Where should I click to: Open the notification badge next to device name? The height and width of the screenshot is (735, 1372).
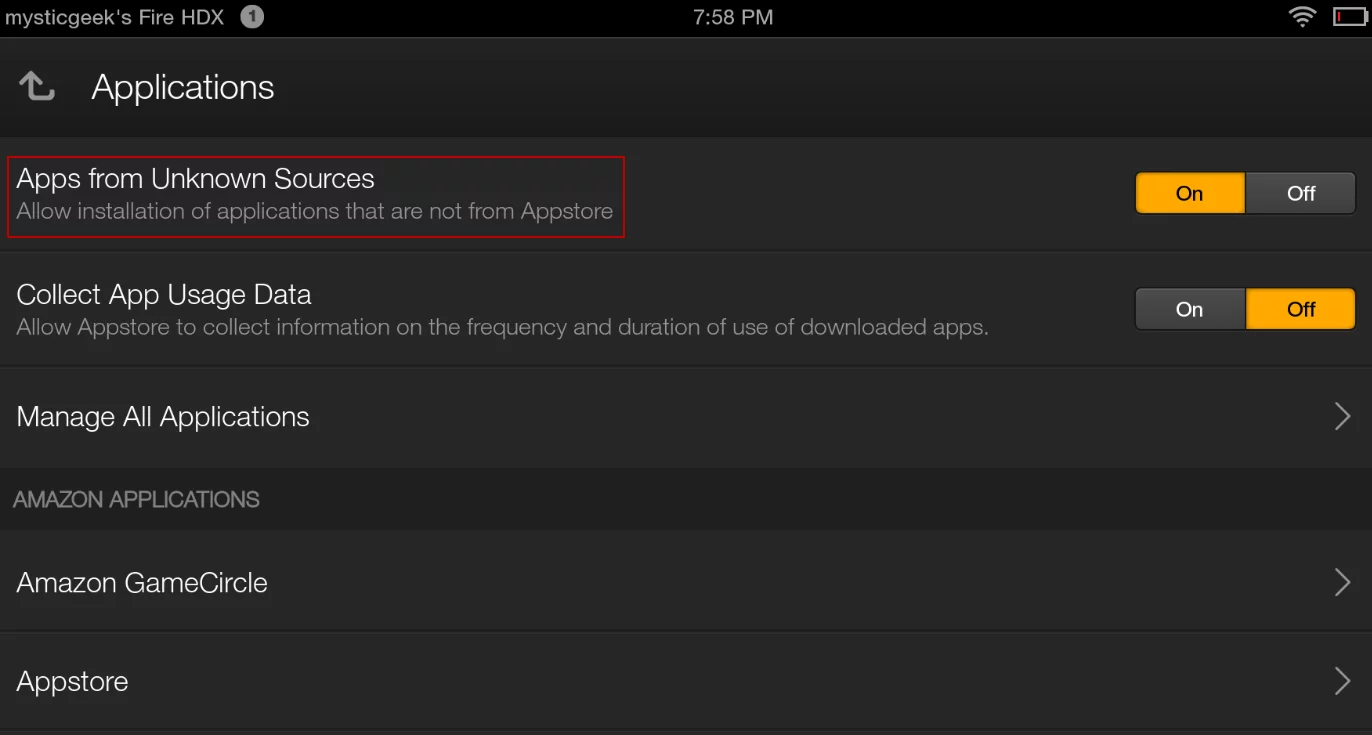[x=251, y=16]
